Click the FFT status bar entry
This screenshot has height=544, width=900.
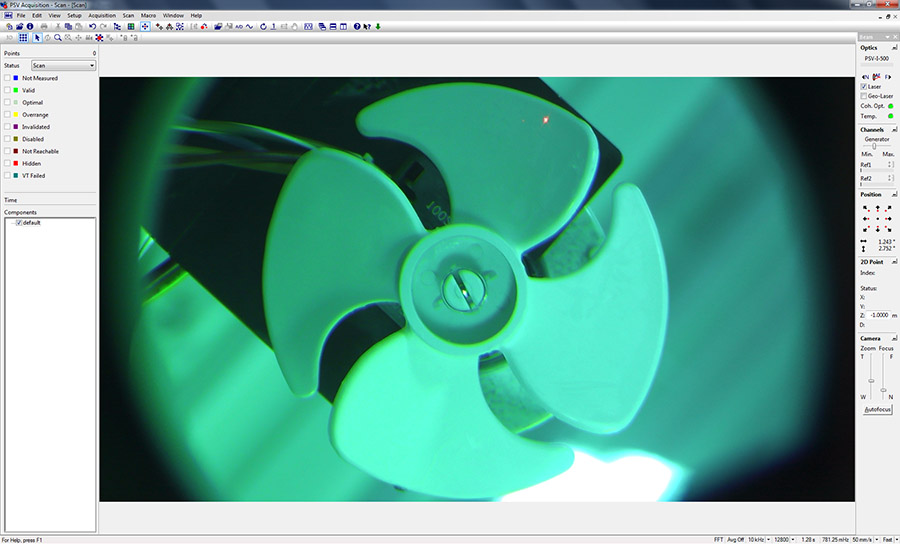(x=718, y=539)
